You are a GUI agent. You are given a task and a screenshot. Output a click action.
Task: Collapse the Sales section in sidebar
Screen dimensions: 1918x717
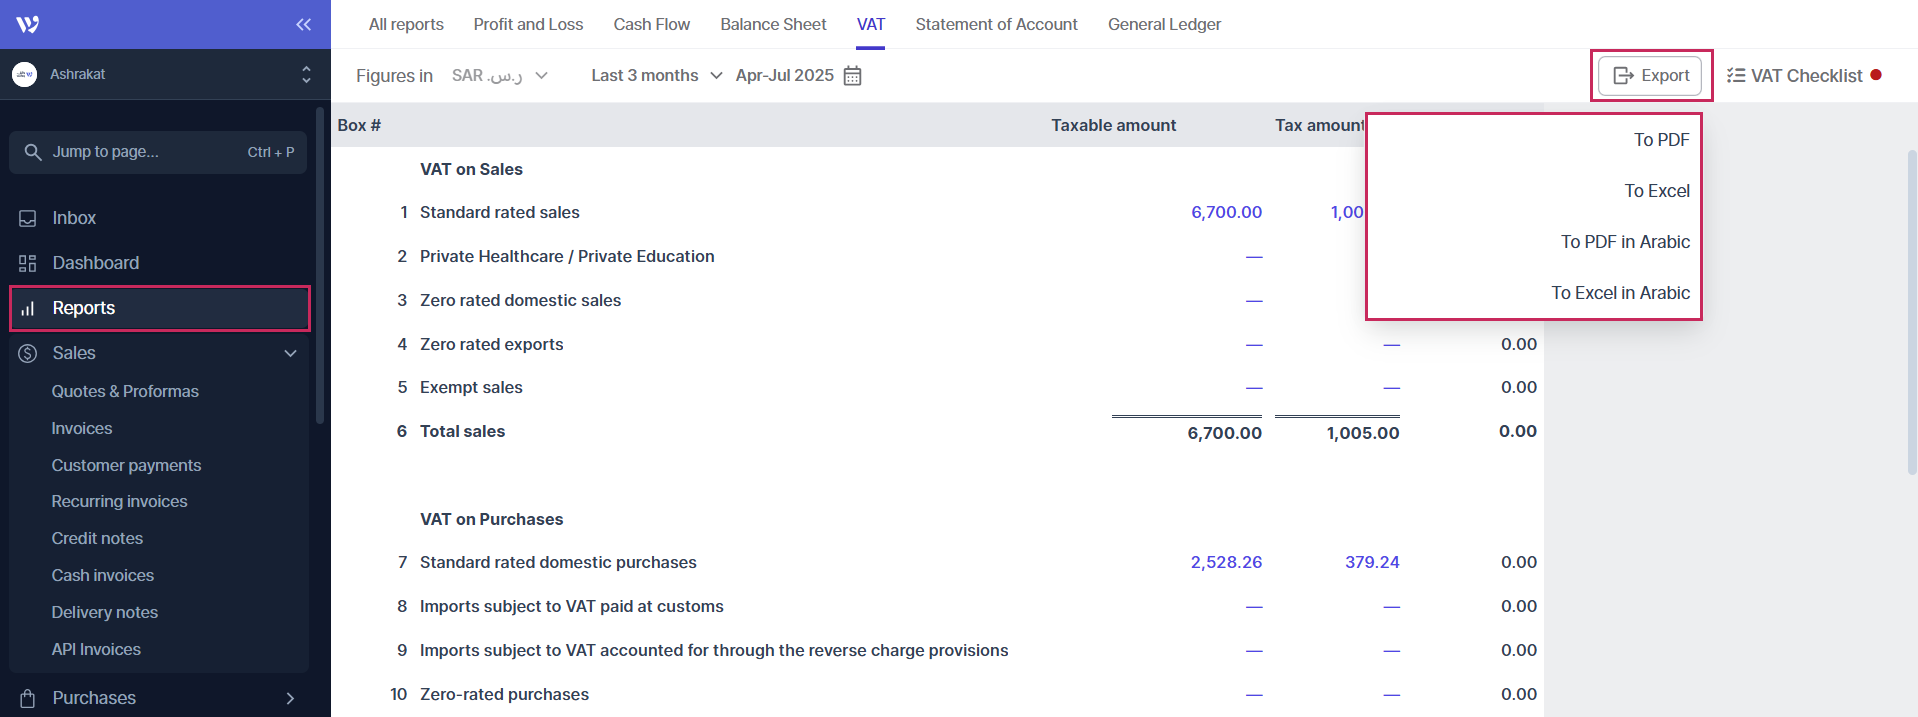pos(290,353)
